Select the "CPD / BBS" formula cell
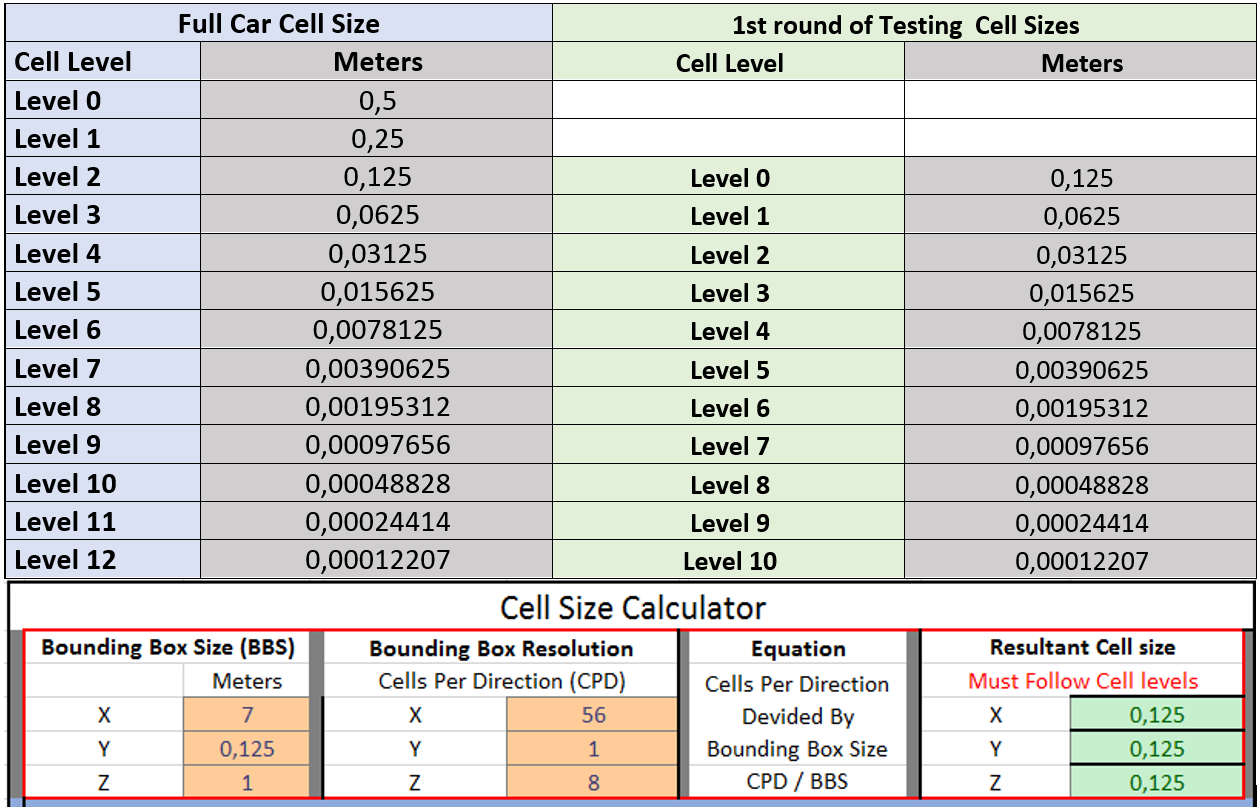The width and height of the screenshot is (1257, 807). point(797,781)
